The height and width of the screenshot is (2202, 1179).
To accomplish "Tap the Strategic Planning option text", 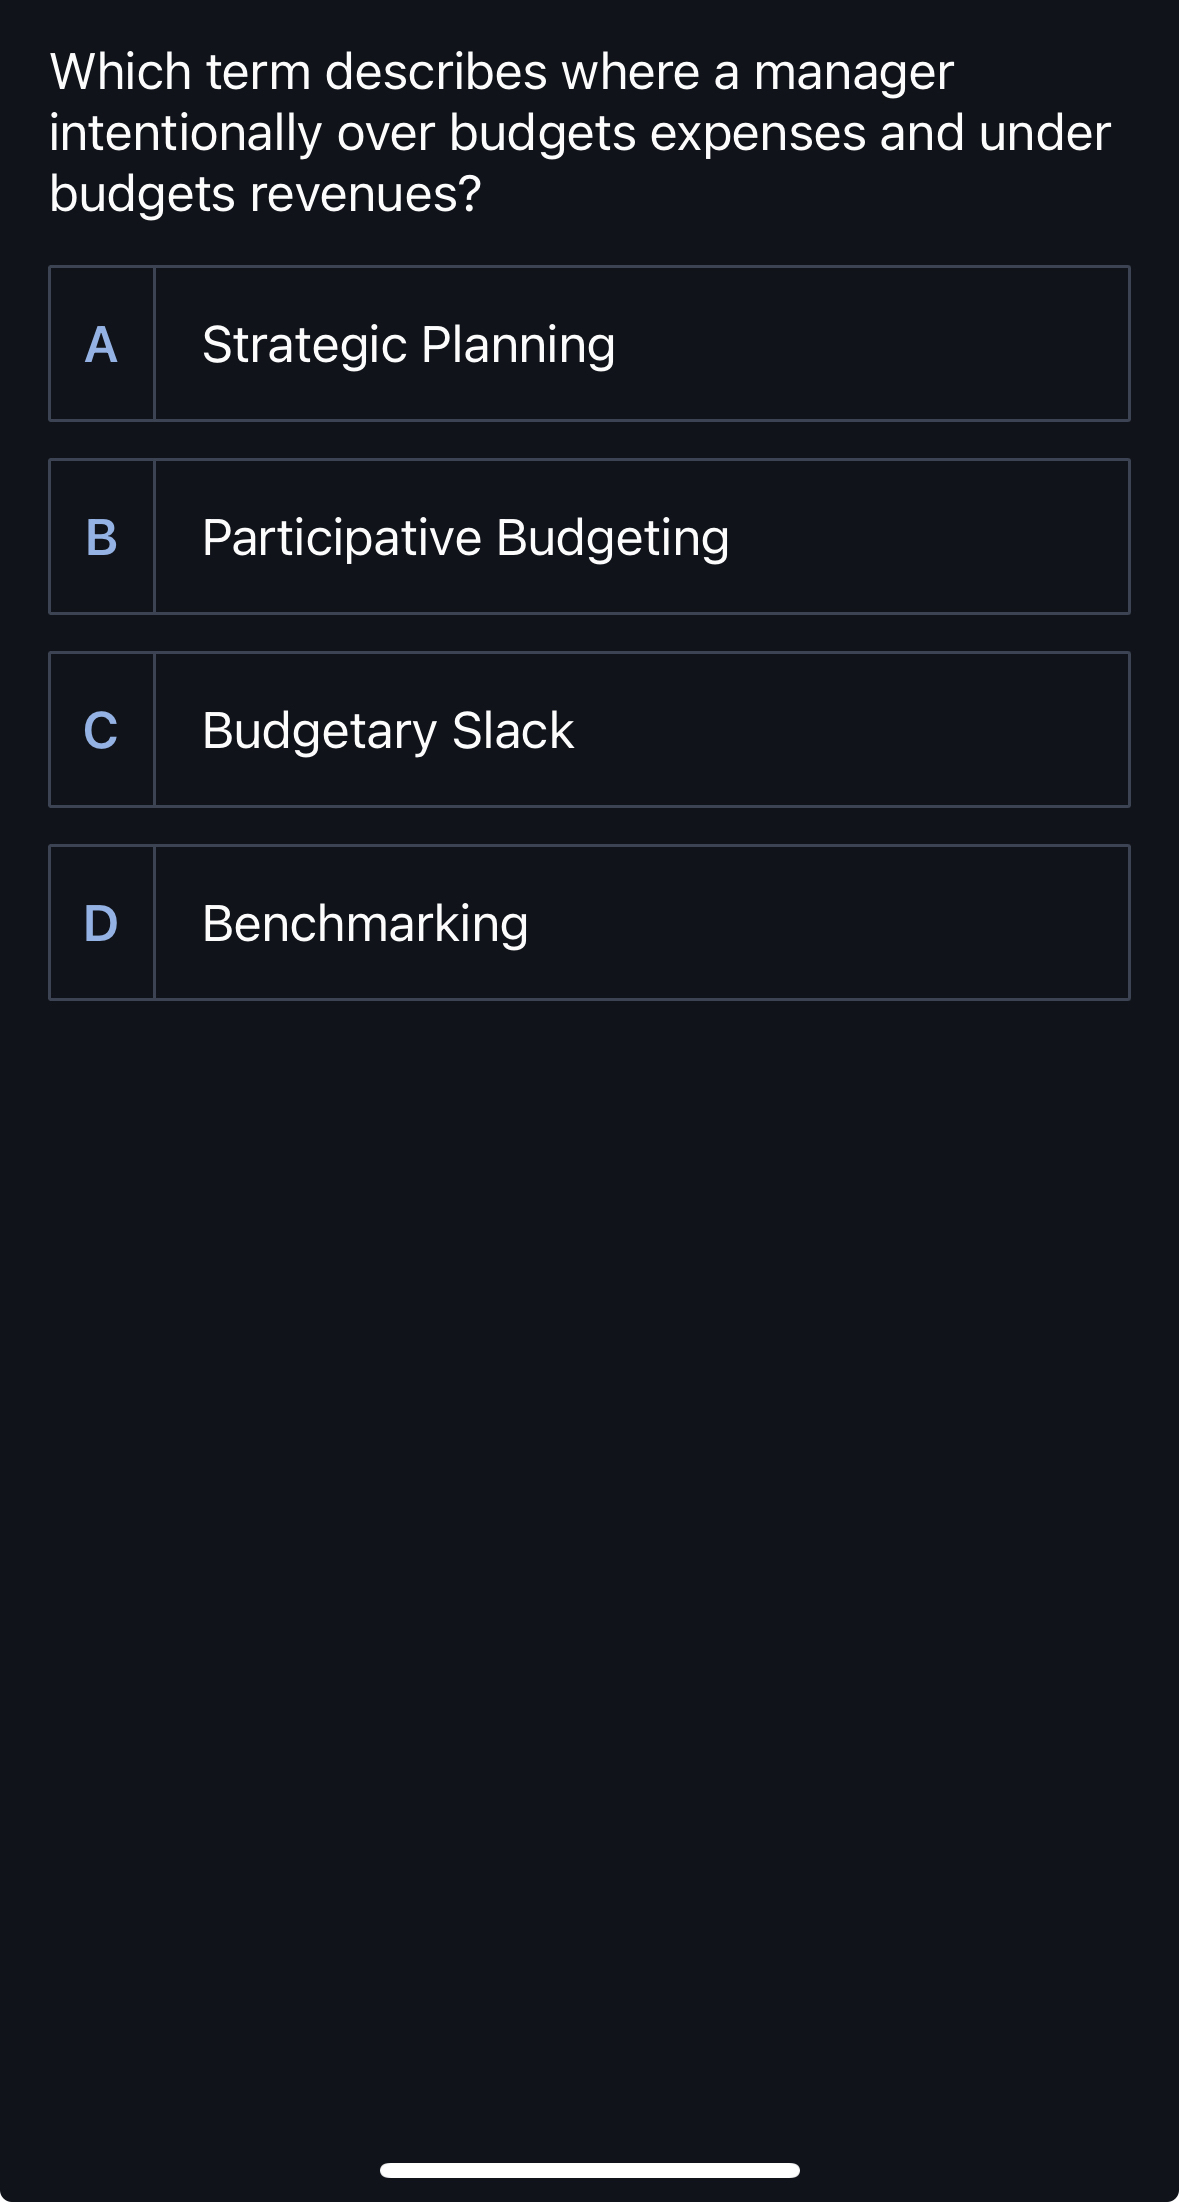I will tap(407, 343).
